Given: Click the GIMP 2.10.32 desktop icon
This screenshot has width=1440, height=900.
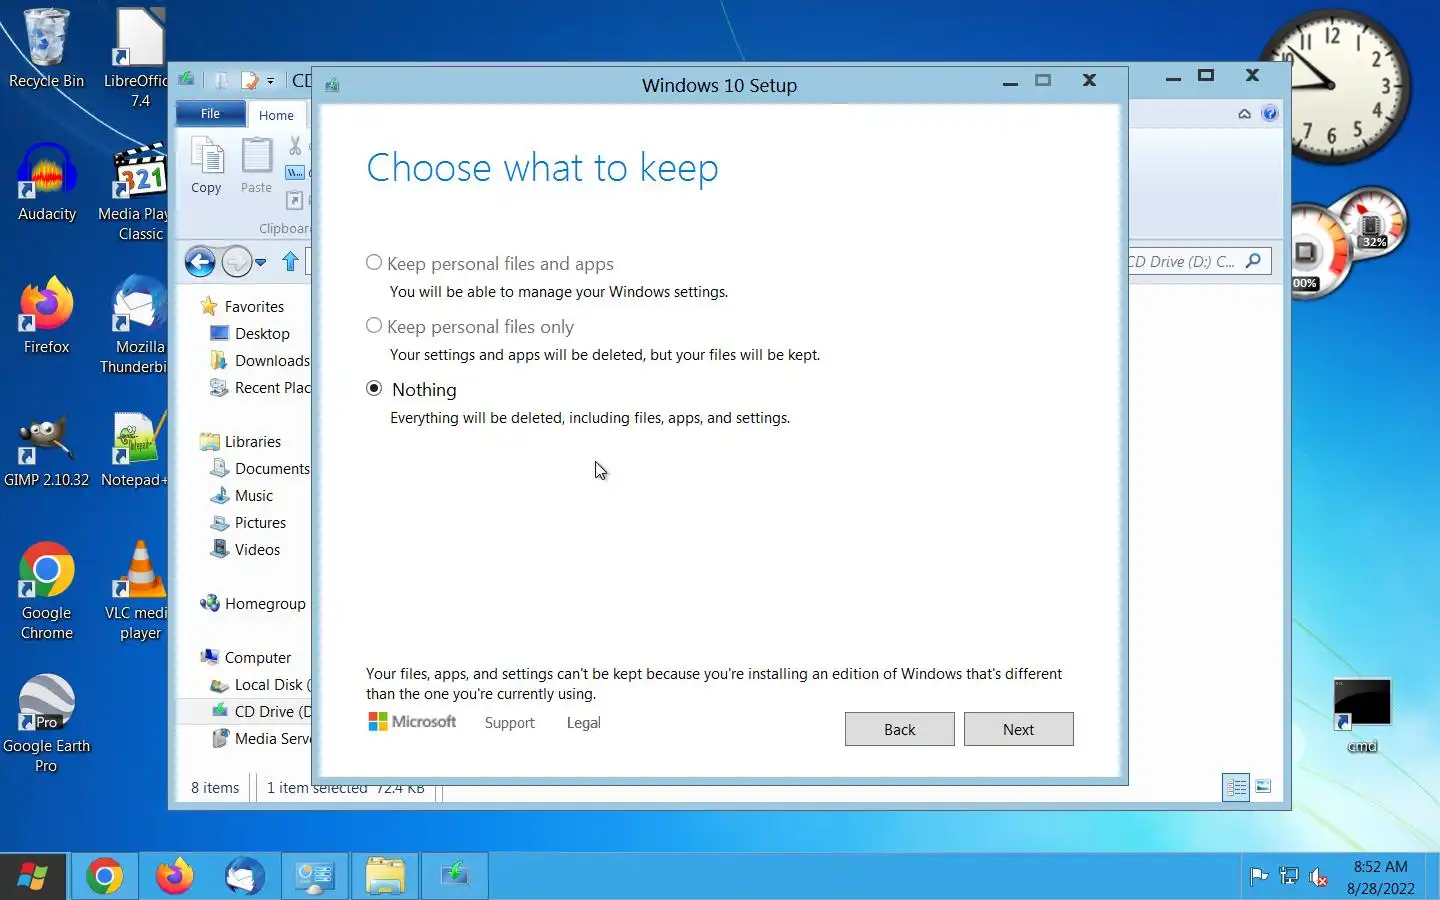Looking at the screenshot, I should tap(46, 448).
